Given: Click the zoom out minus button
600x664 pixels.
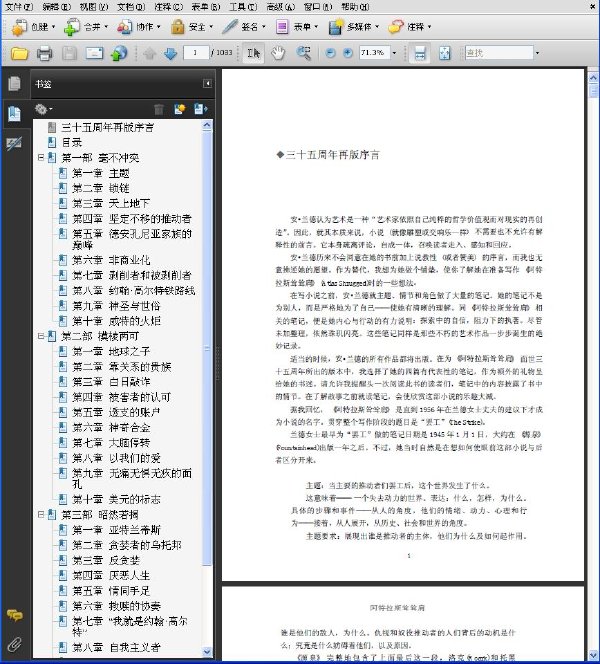Looking at the screenshot, I should tap(330, 53).
